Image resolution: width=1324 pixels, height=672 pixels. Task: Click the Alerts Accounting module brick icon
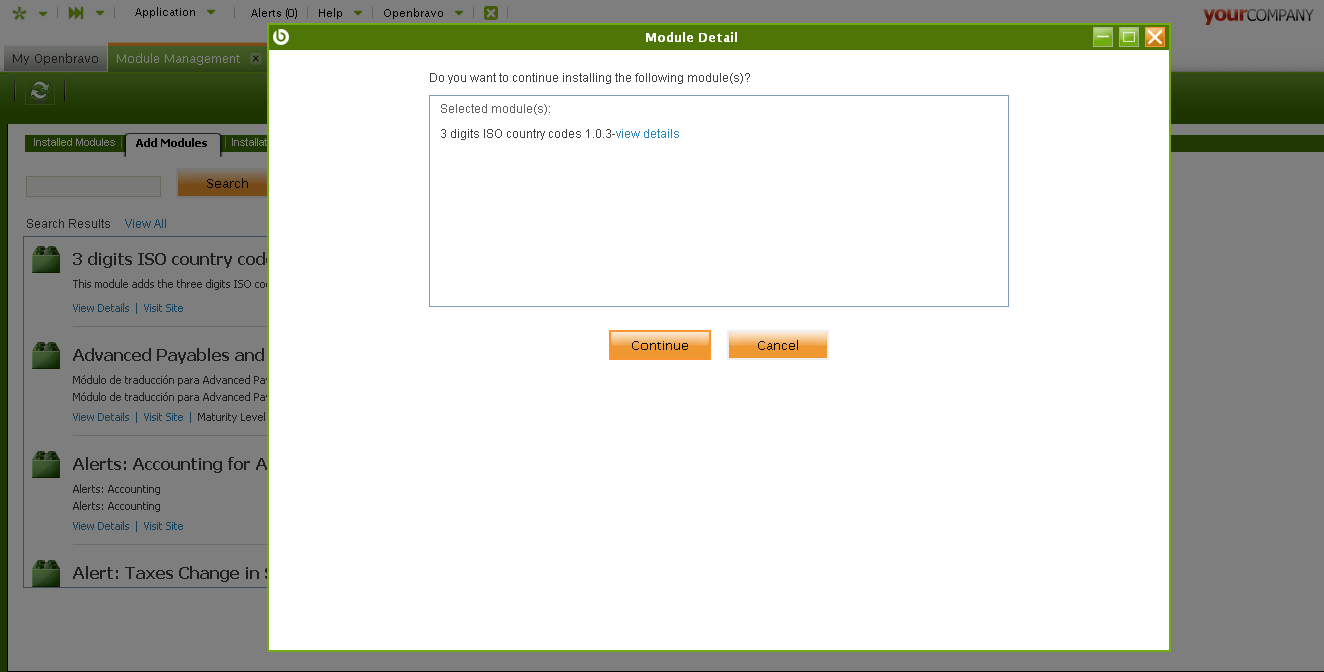[x=46, y=465]
